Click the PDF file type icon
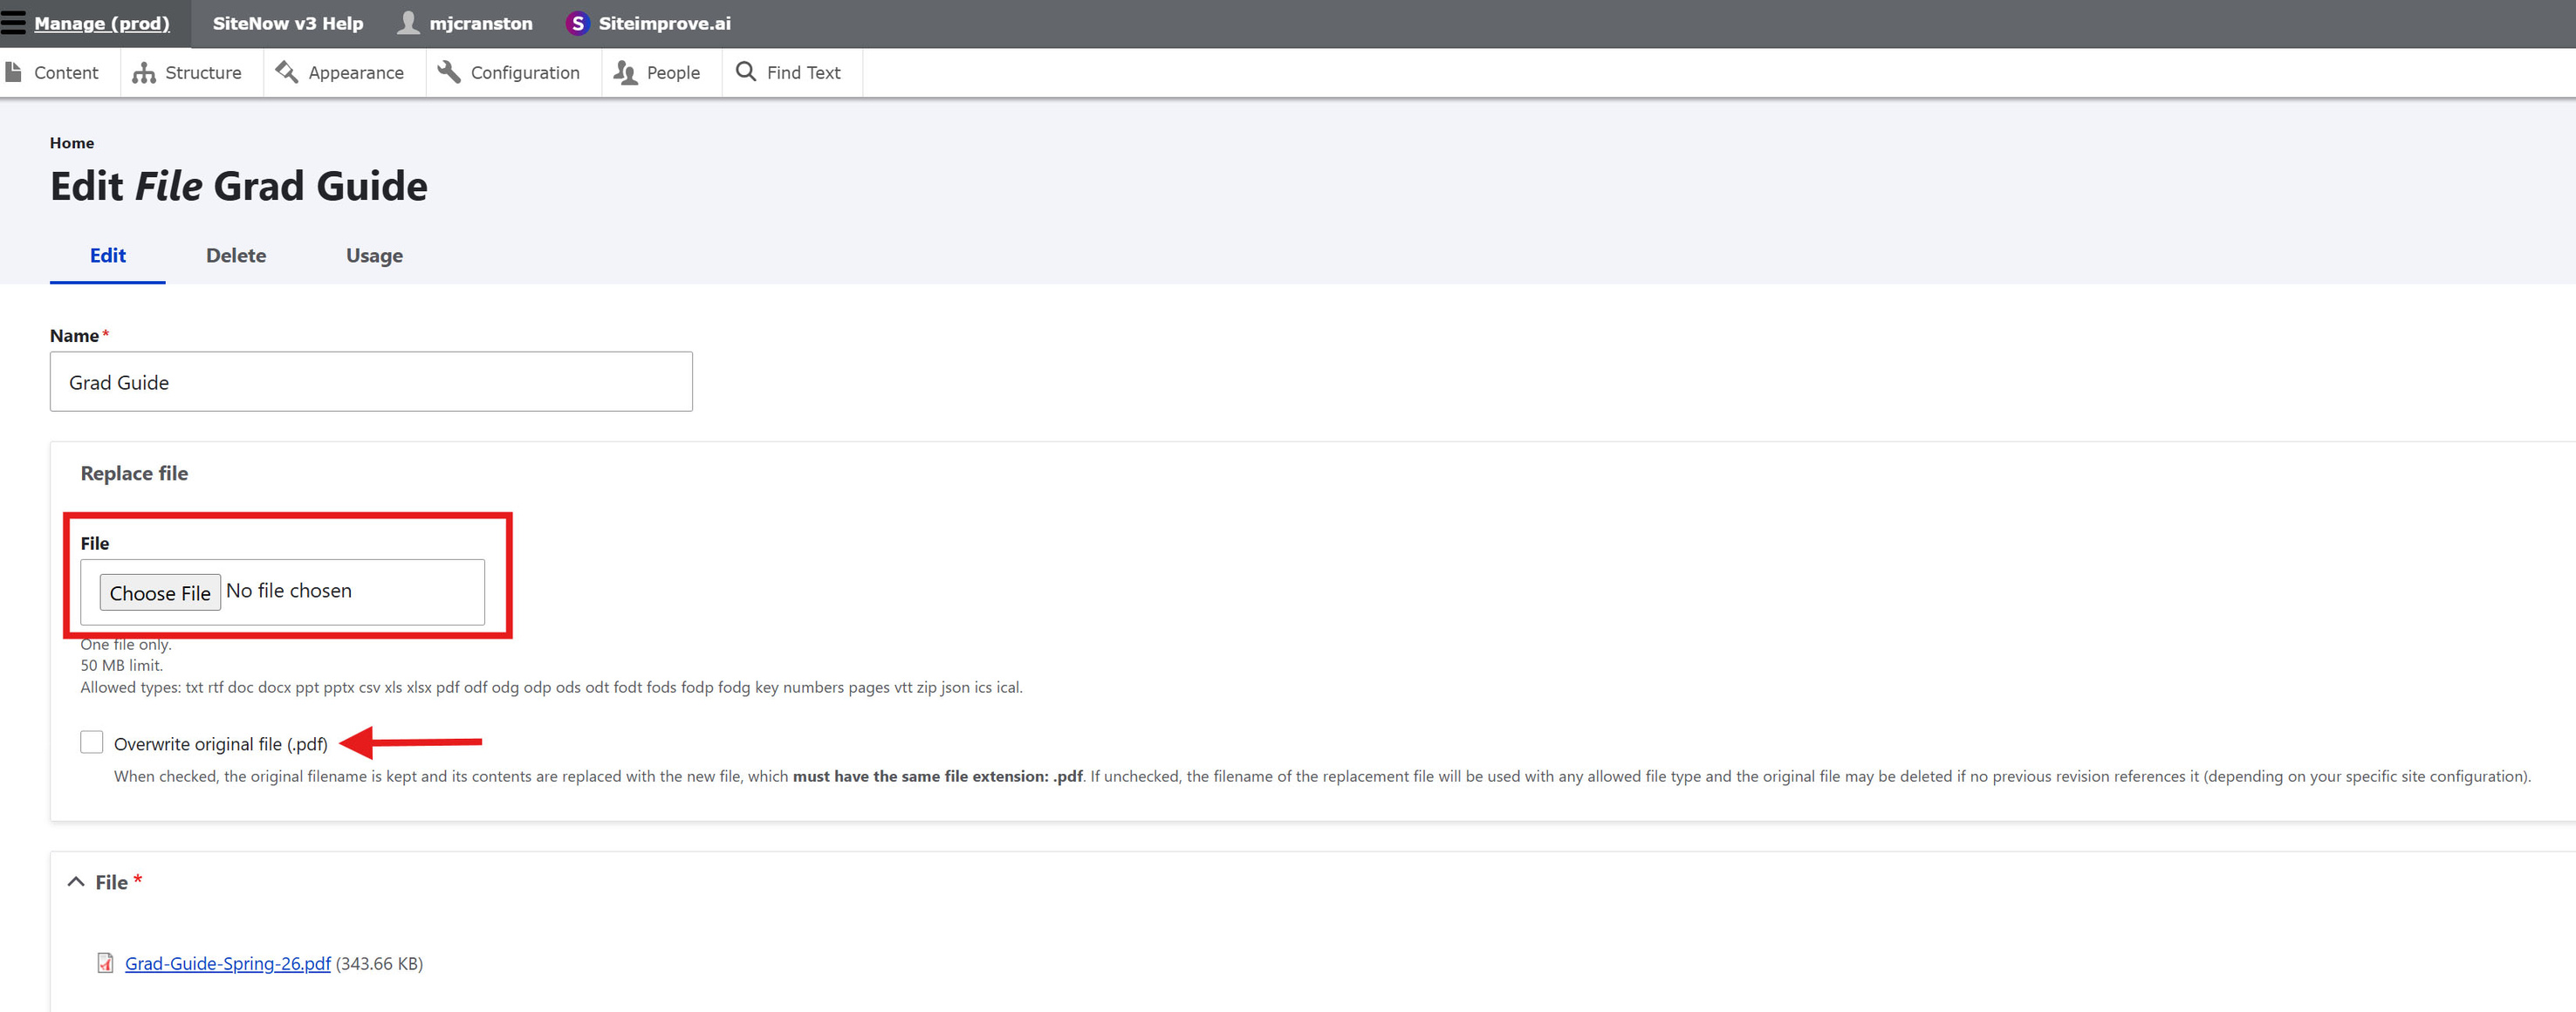Screen dimensions: 2576x1012 105,963
